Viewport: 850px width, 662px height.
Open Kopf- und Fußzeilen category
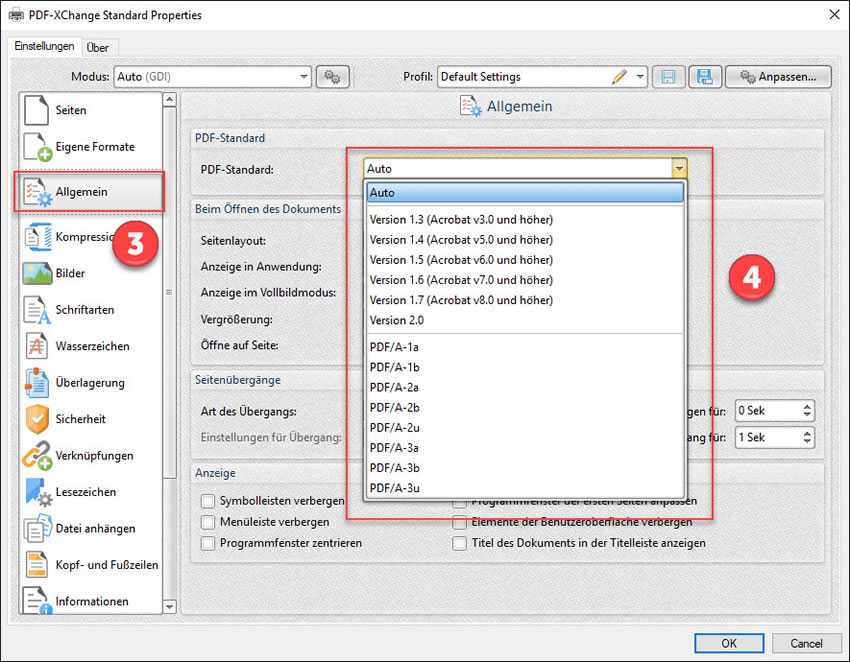click(91, 565)
